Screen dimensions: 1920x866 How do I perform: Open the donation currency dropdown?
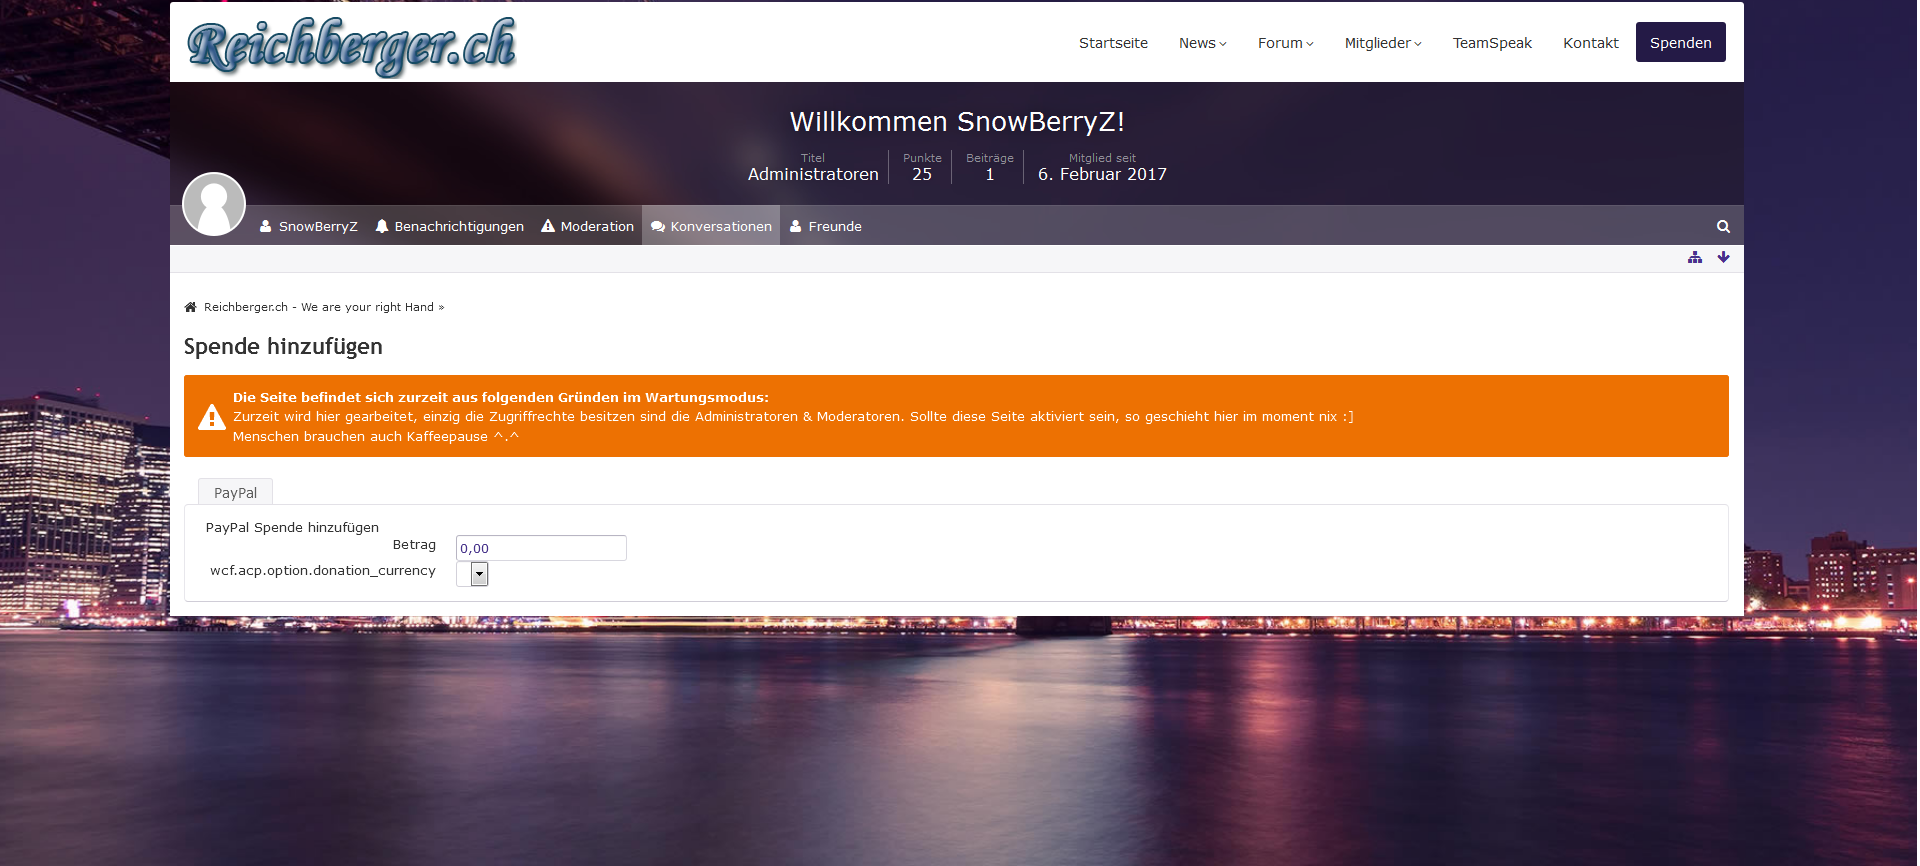(x=479, y=574)
